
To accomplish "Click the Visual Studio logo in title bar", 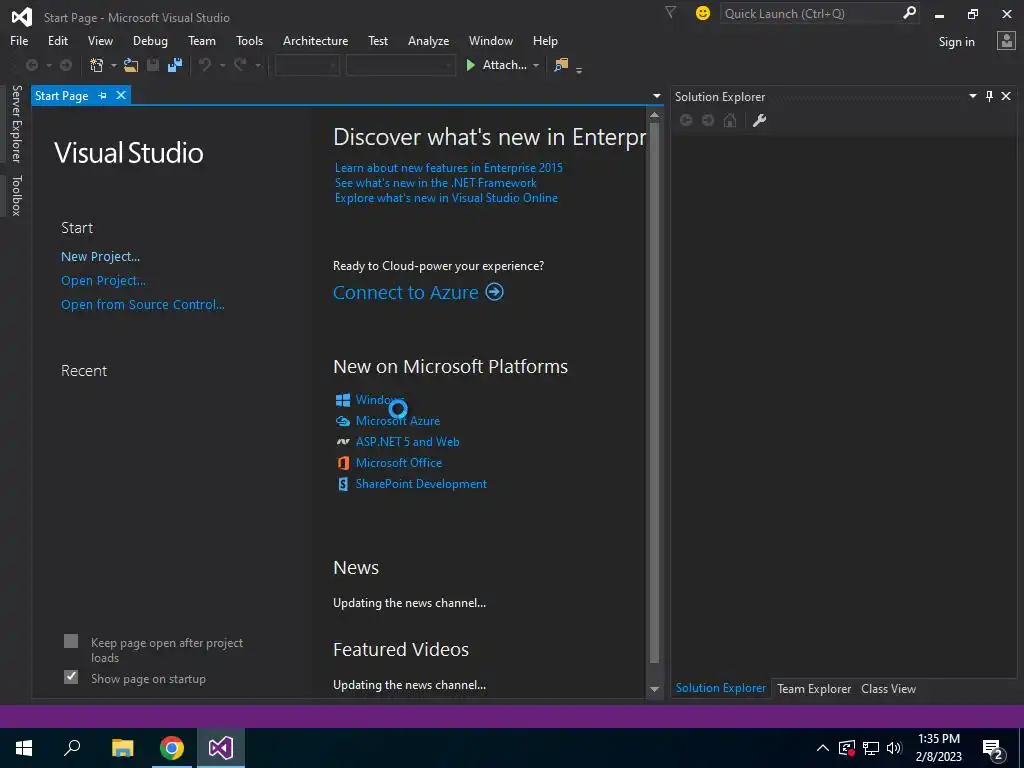I will (x=22, y=17).
